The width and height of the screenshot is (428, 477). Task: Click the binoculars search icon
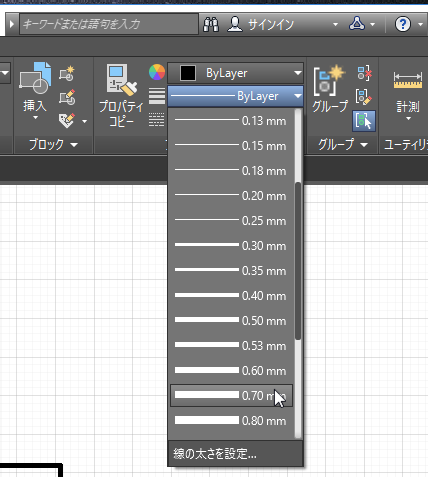211,24
